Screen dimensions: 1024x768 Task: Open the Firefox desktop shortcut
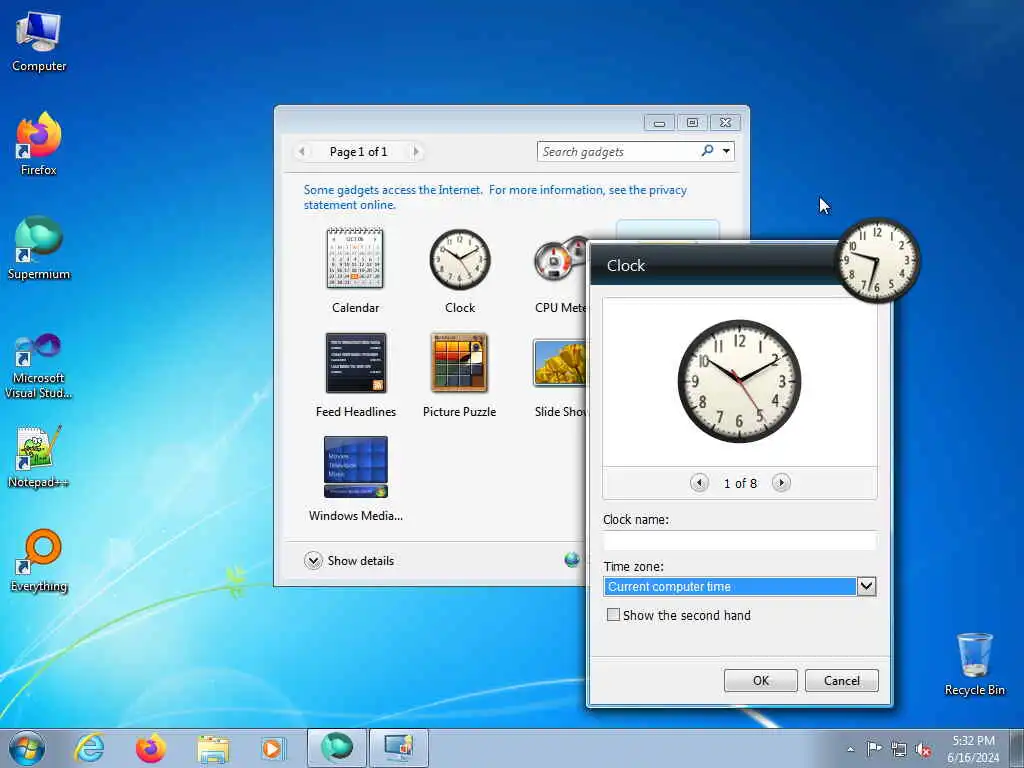39,144
